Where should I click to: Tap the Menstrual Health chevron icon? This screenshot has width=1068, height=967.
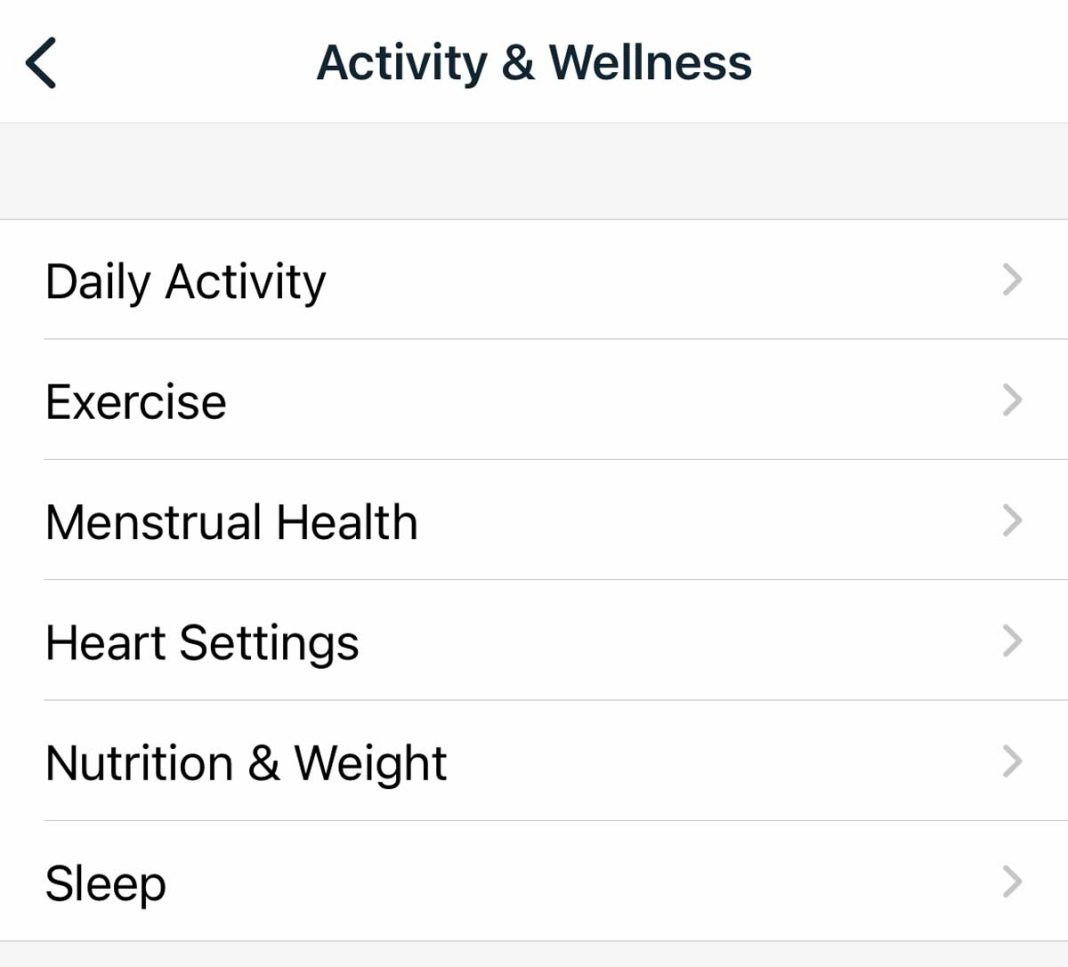1012,521
